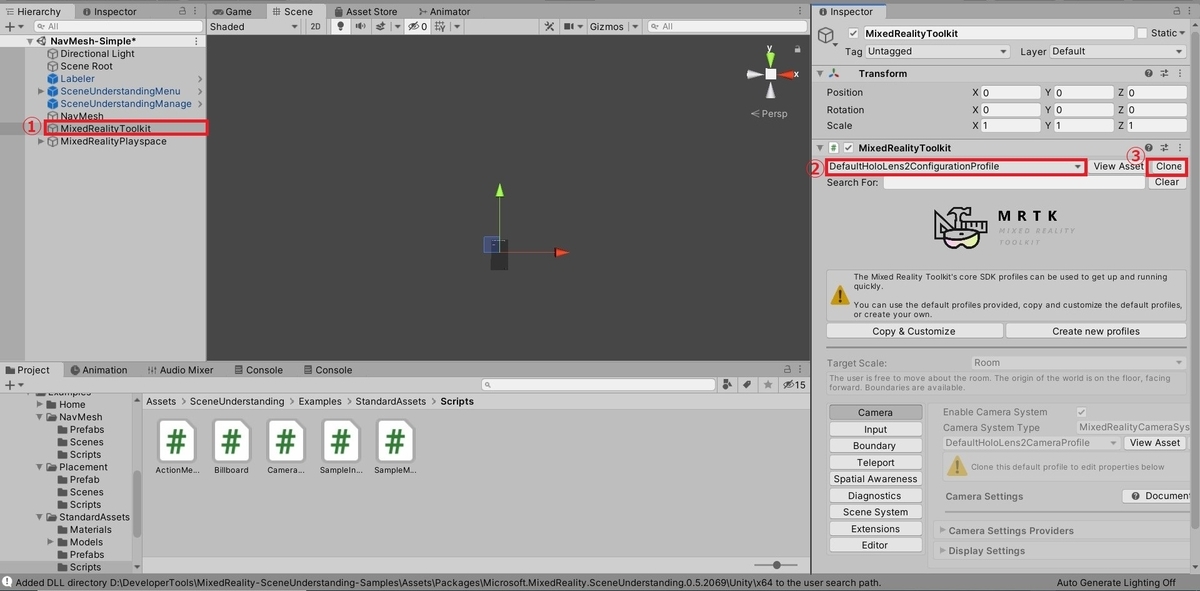Toggle GameObject active checkbox beside name
The width and height of the screenshot is (1200, 591).
853,33
